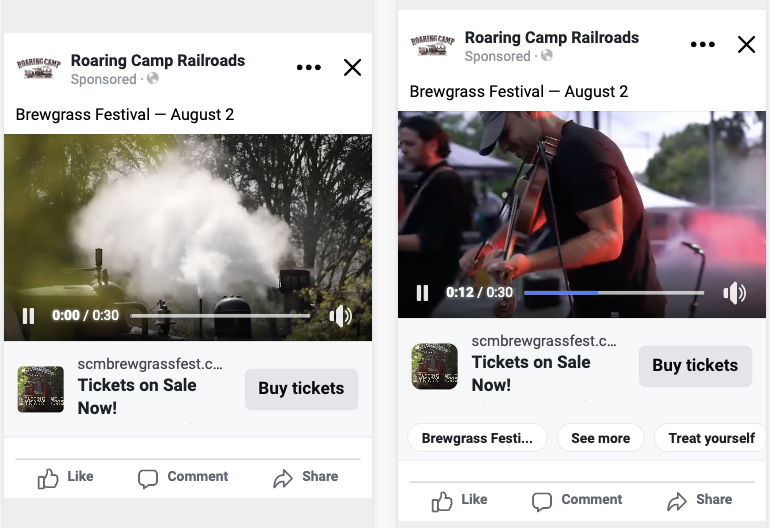Open three-dot options menu on left ad
Viewport: 770px width, 528px height.
[309, 67]
